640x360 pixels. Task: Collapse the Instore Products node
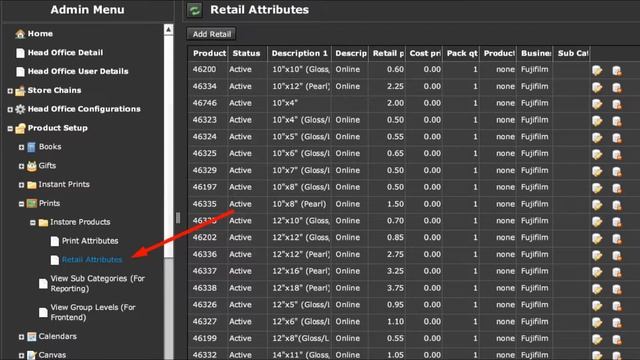coord(33,222)
